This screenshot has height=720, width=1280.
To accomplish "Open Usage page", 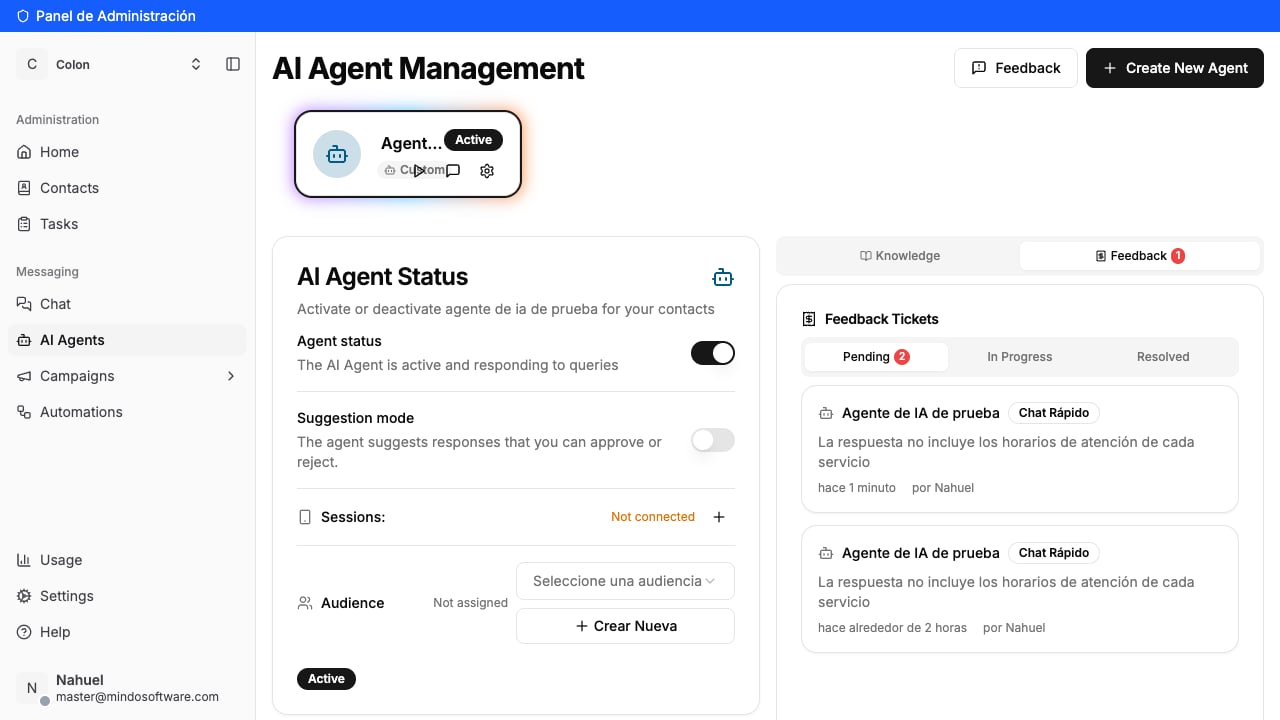I will click(127, 560).
